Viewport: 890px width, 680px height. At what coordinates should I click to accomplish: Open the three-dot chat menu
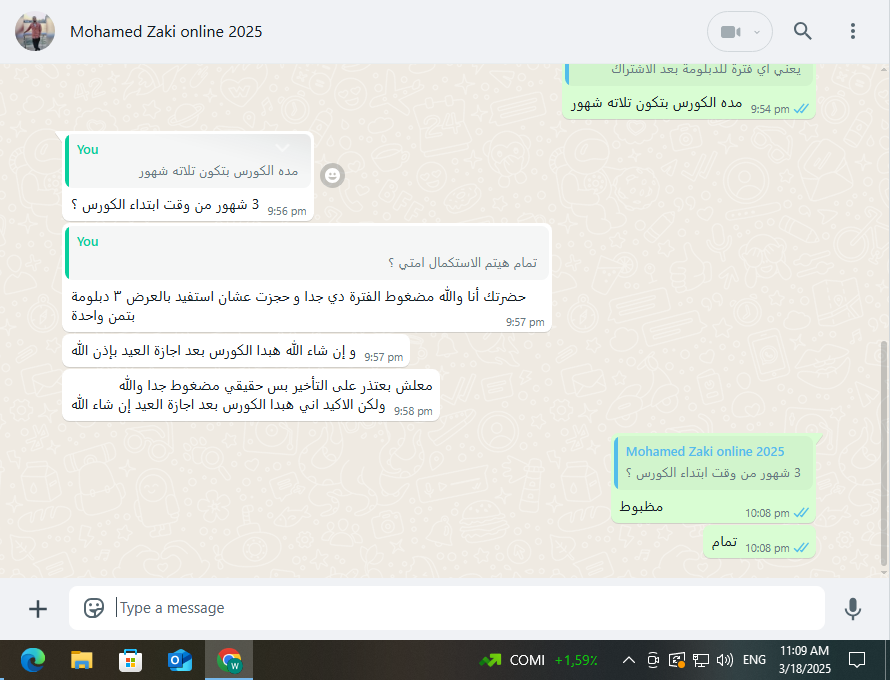[x=853, y=31]
